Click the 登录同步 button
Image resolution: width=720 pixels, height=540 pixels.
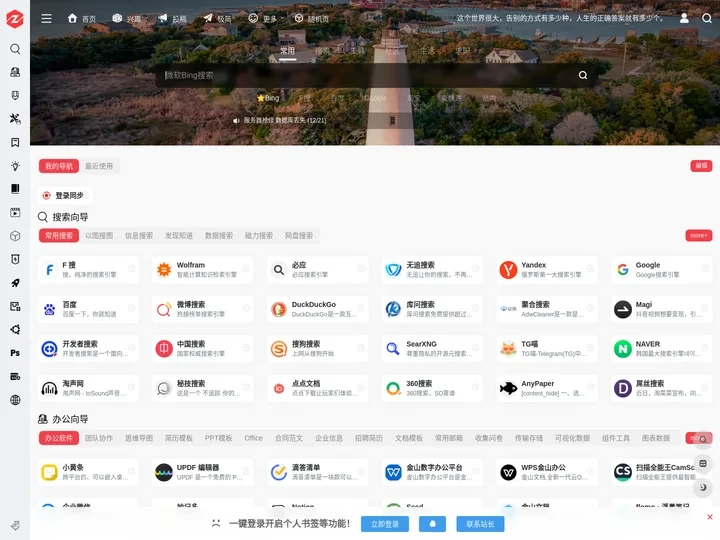coord(65,196)
